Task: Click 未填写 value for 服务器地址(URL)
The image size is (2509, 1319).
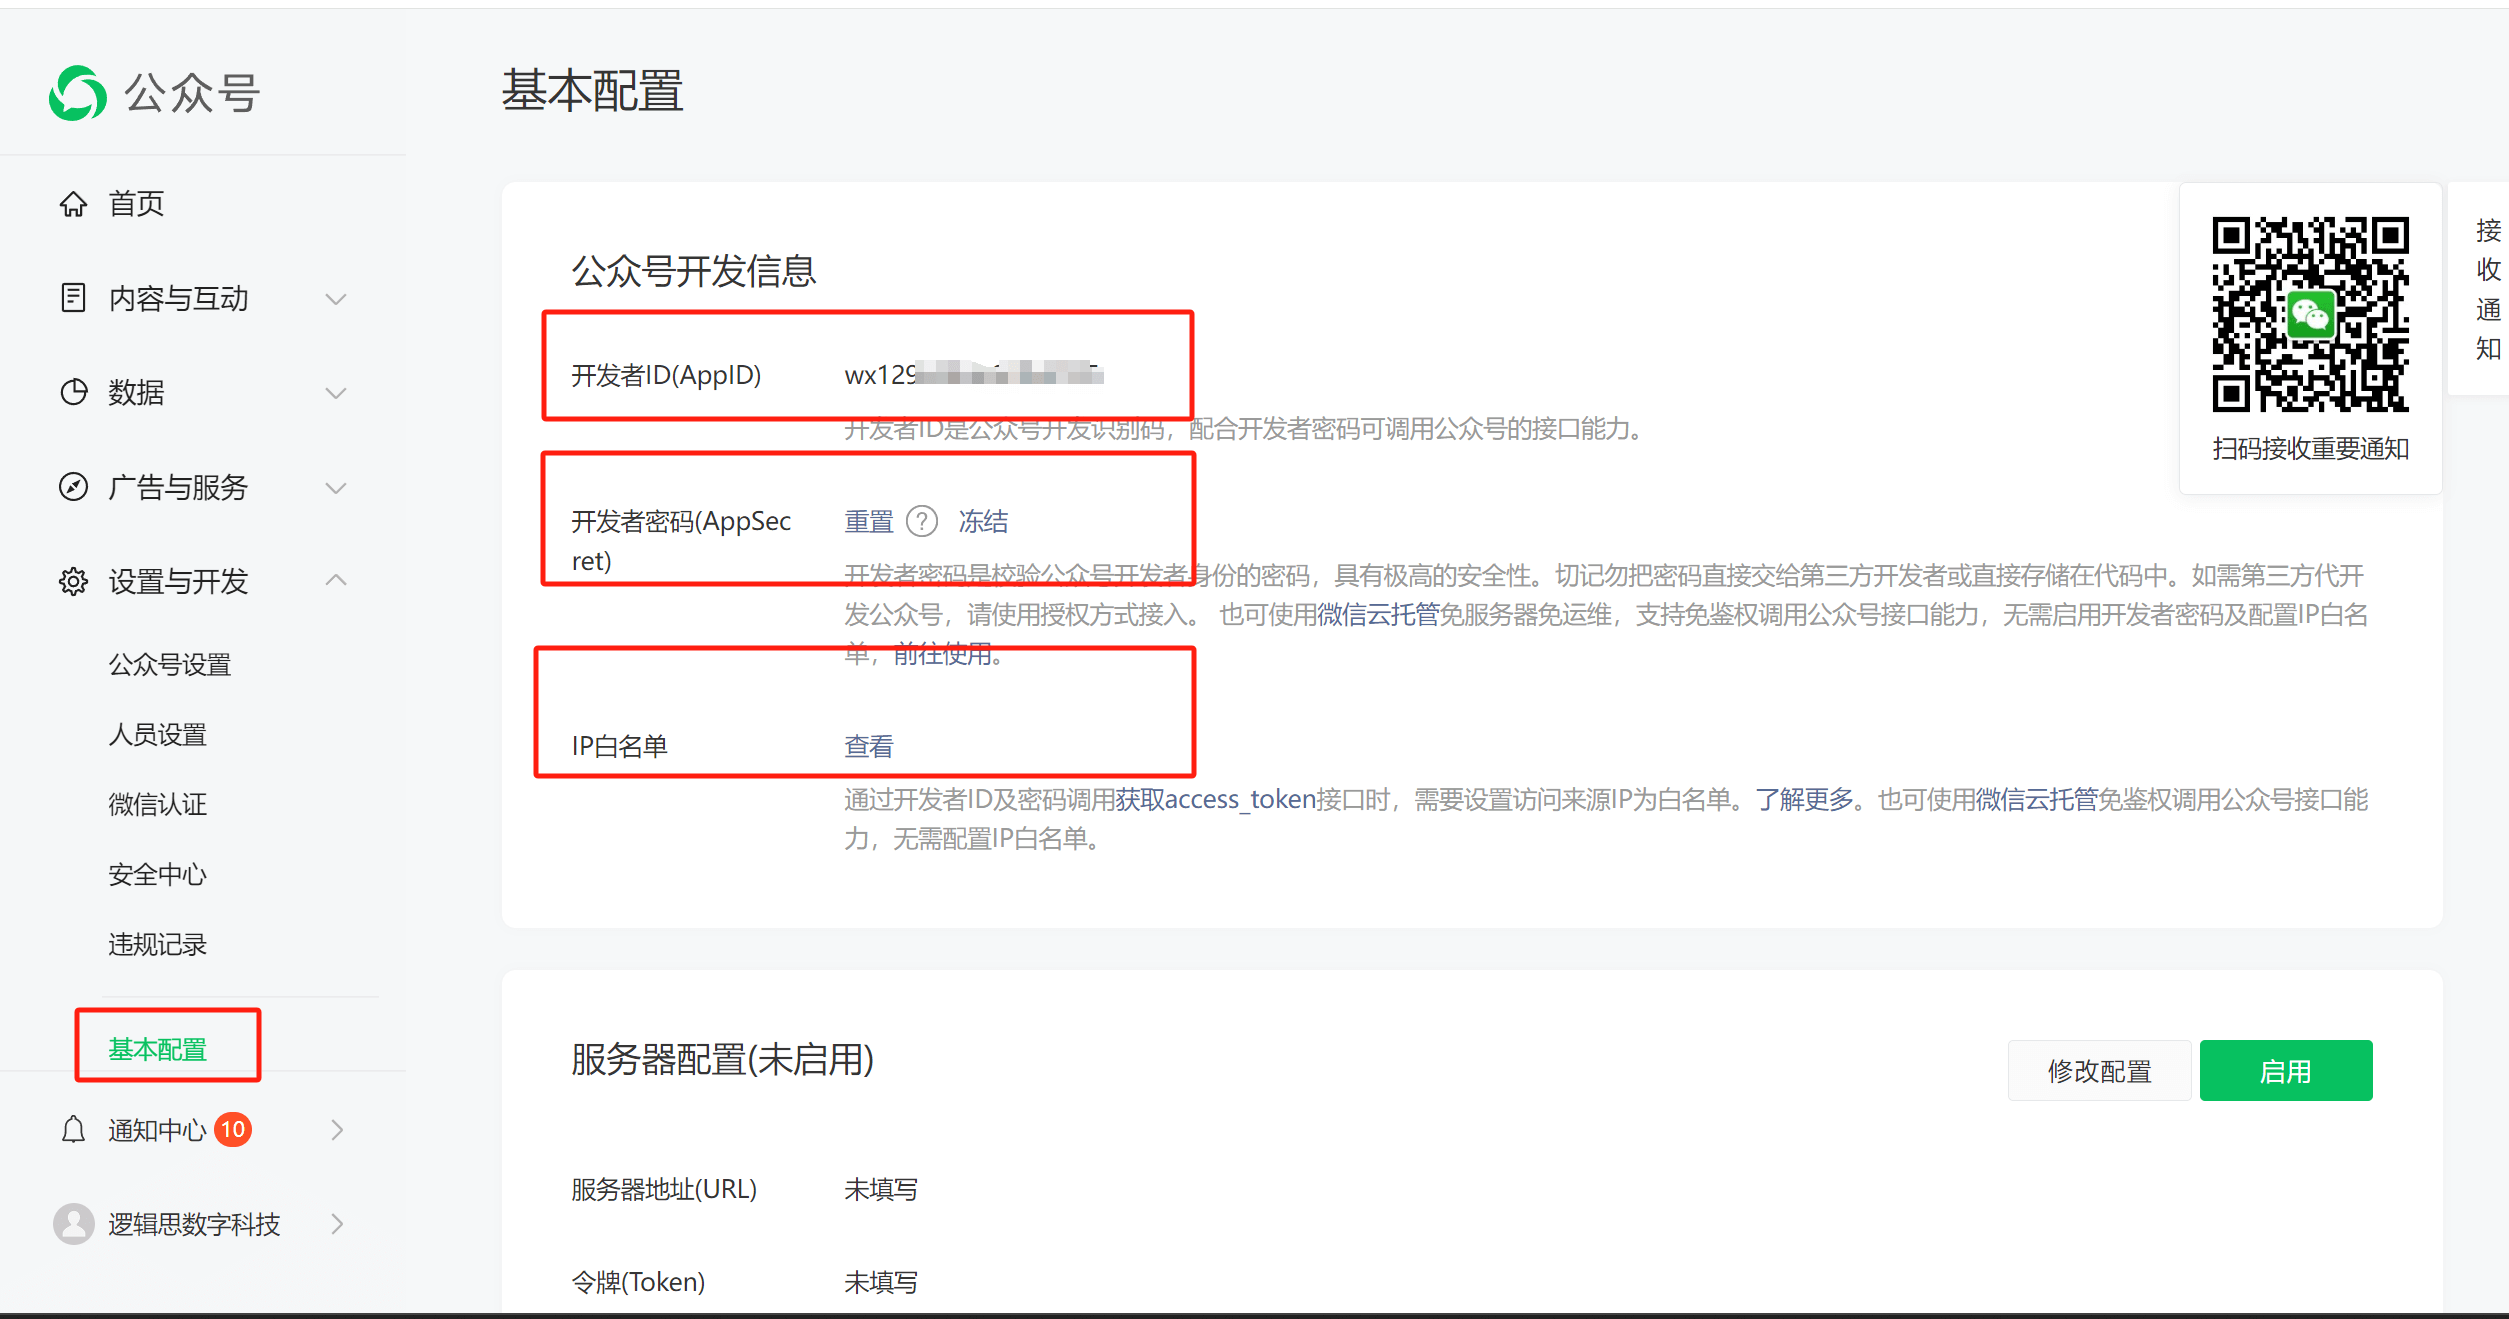Action: click(881, 1189)
